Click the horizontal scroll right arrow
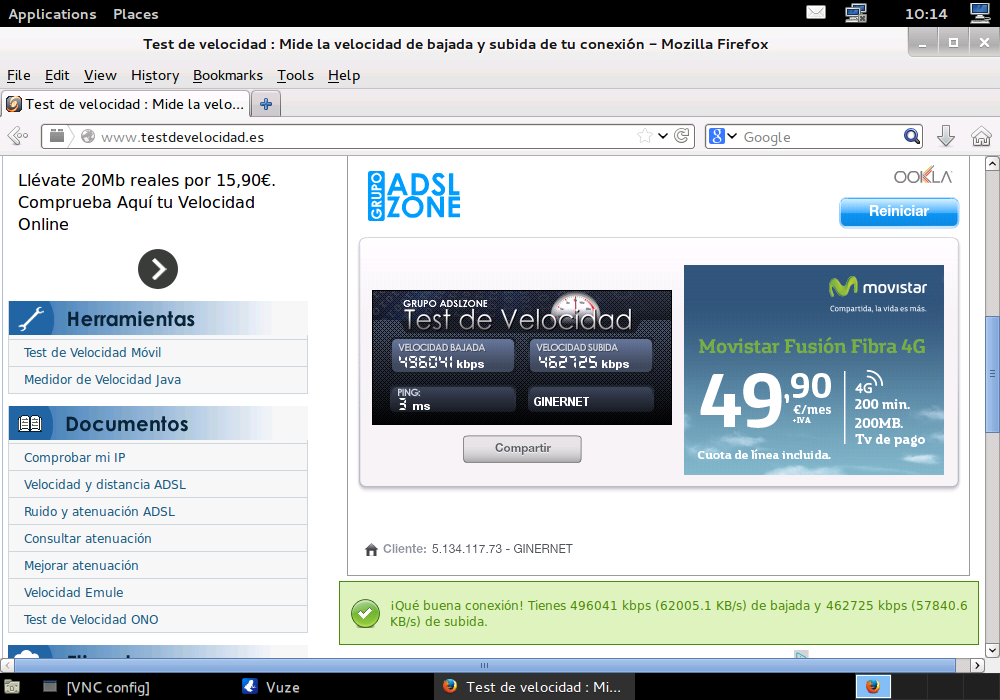 (x=977, y=666)
